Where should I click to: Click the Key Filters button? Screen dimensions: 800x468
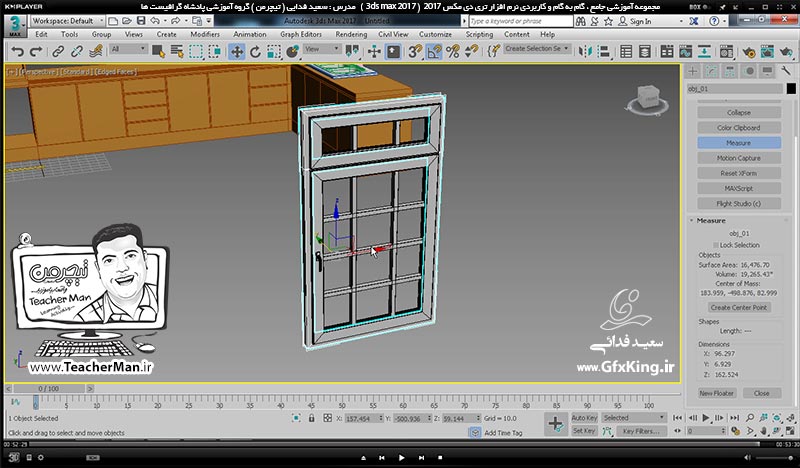(641, 431)
